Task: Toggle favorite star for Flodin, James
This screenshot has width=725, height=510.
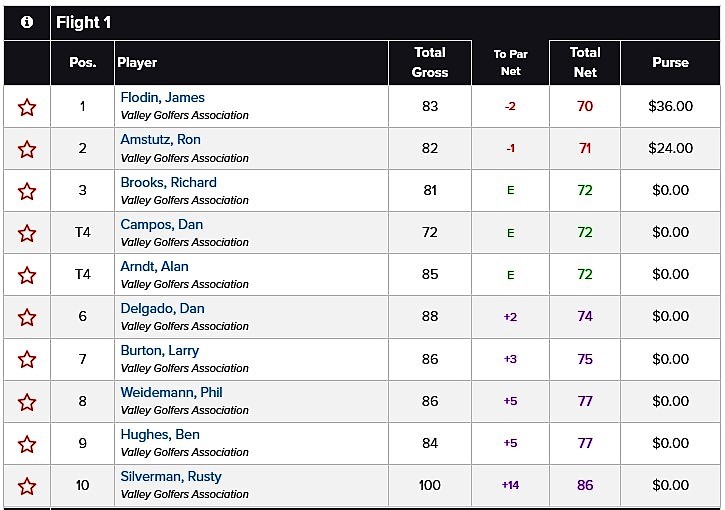Action: click(x=27, y=107)
